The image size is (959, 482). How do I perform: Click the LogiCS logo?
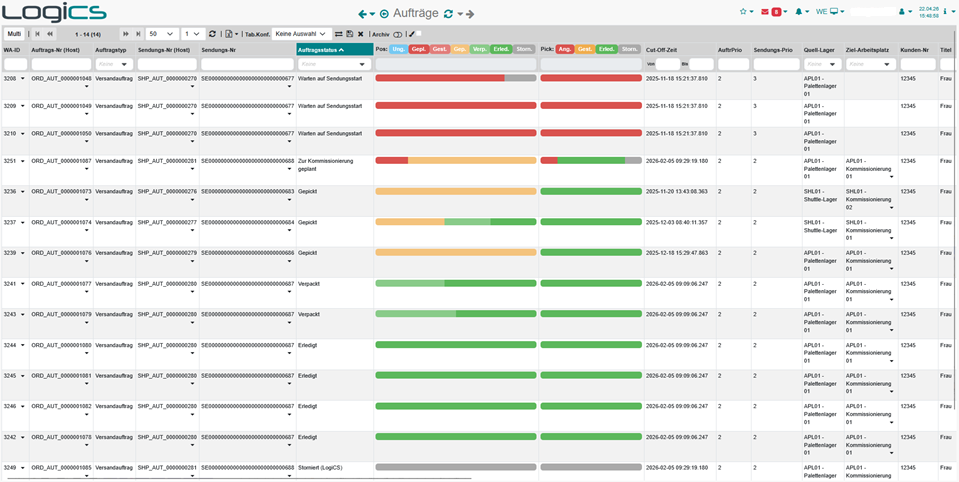tap(54, 12)
